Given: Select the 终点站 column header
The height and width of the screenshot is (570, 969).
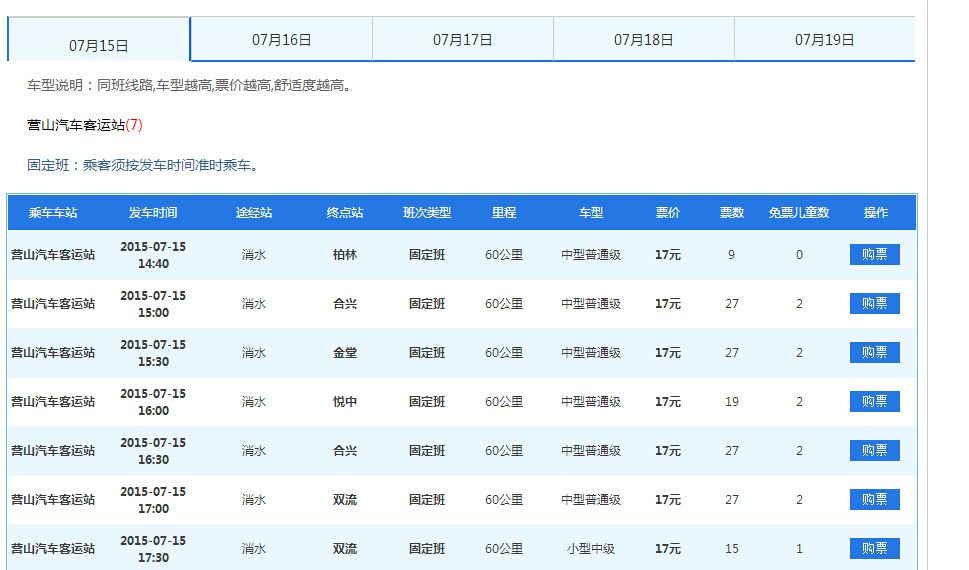Looking at the screenshot, I should [345, 213].
